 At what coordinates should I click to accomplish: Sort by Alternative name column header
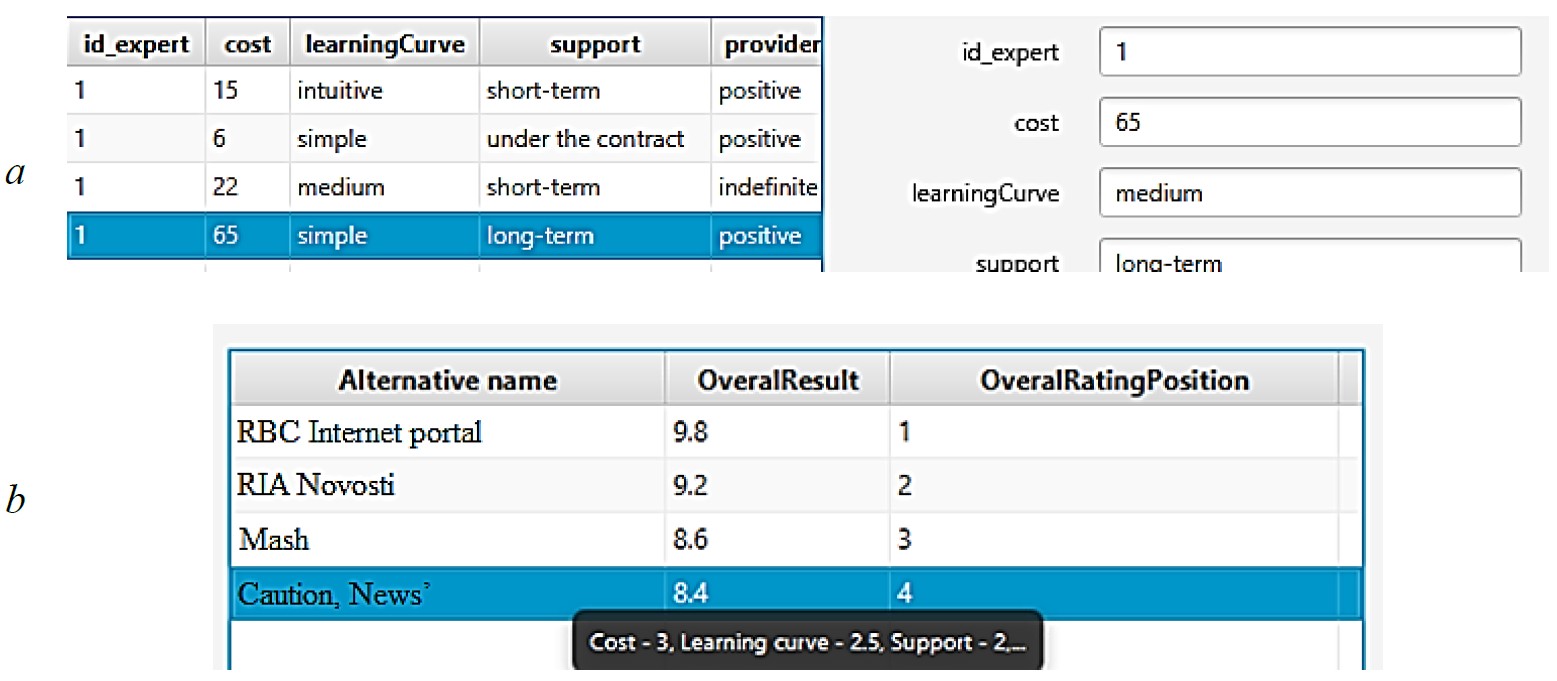coord(447,380)
